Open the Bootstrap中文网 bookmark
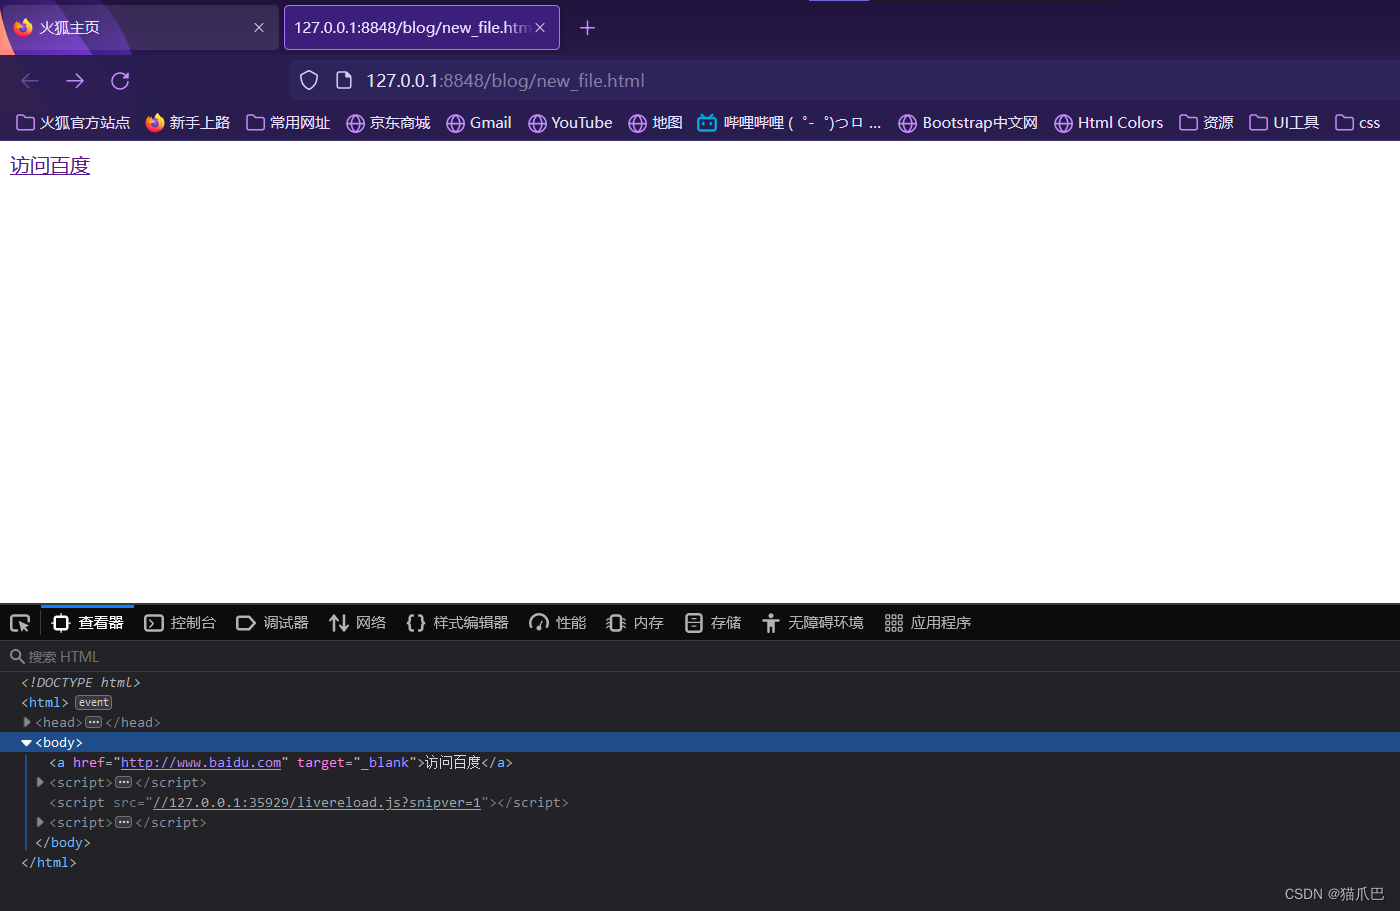 click(968, 123)
